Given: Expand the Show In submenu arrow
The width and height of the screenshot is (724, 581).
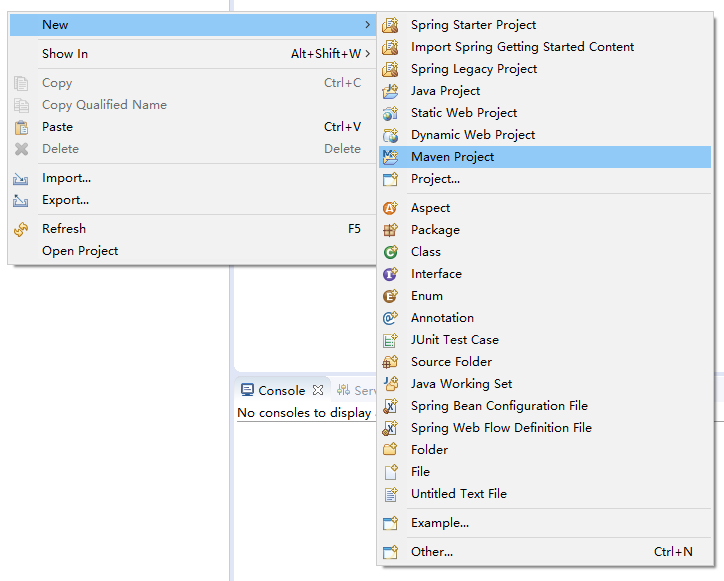Looking at the screenshot, I should point(368,54).
